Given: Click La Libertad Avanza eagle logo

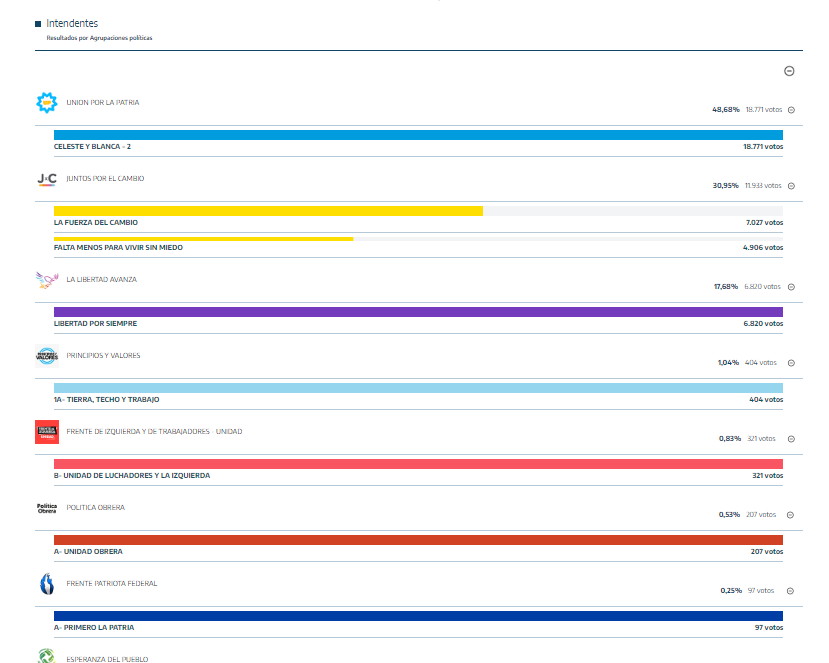Looking at the screenshot, I should pos(46,280).
